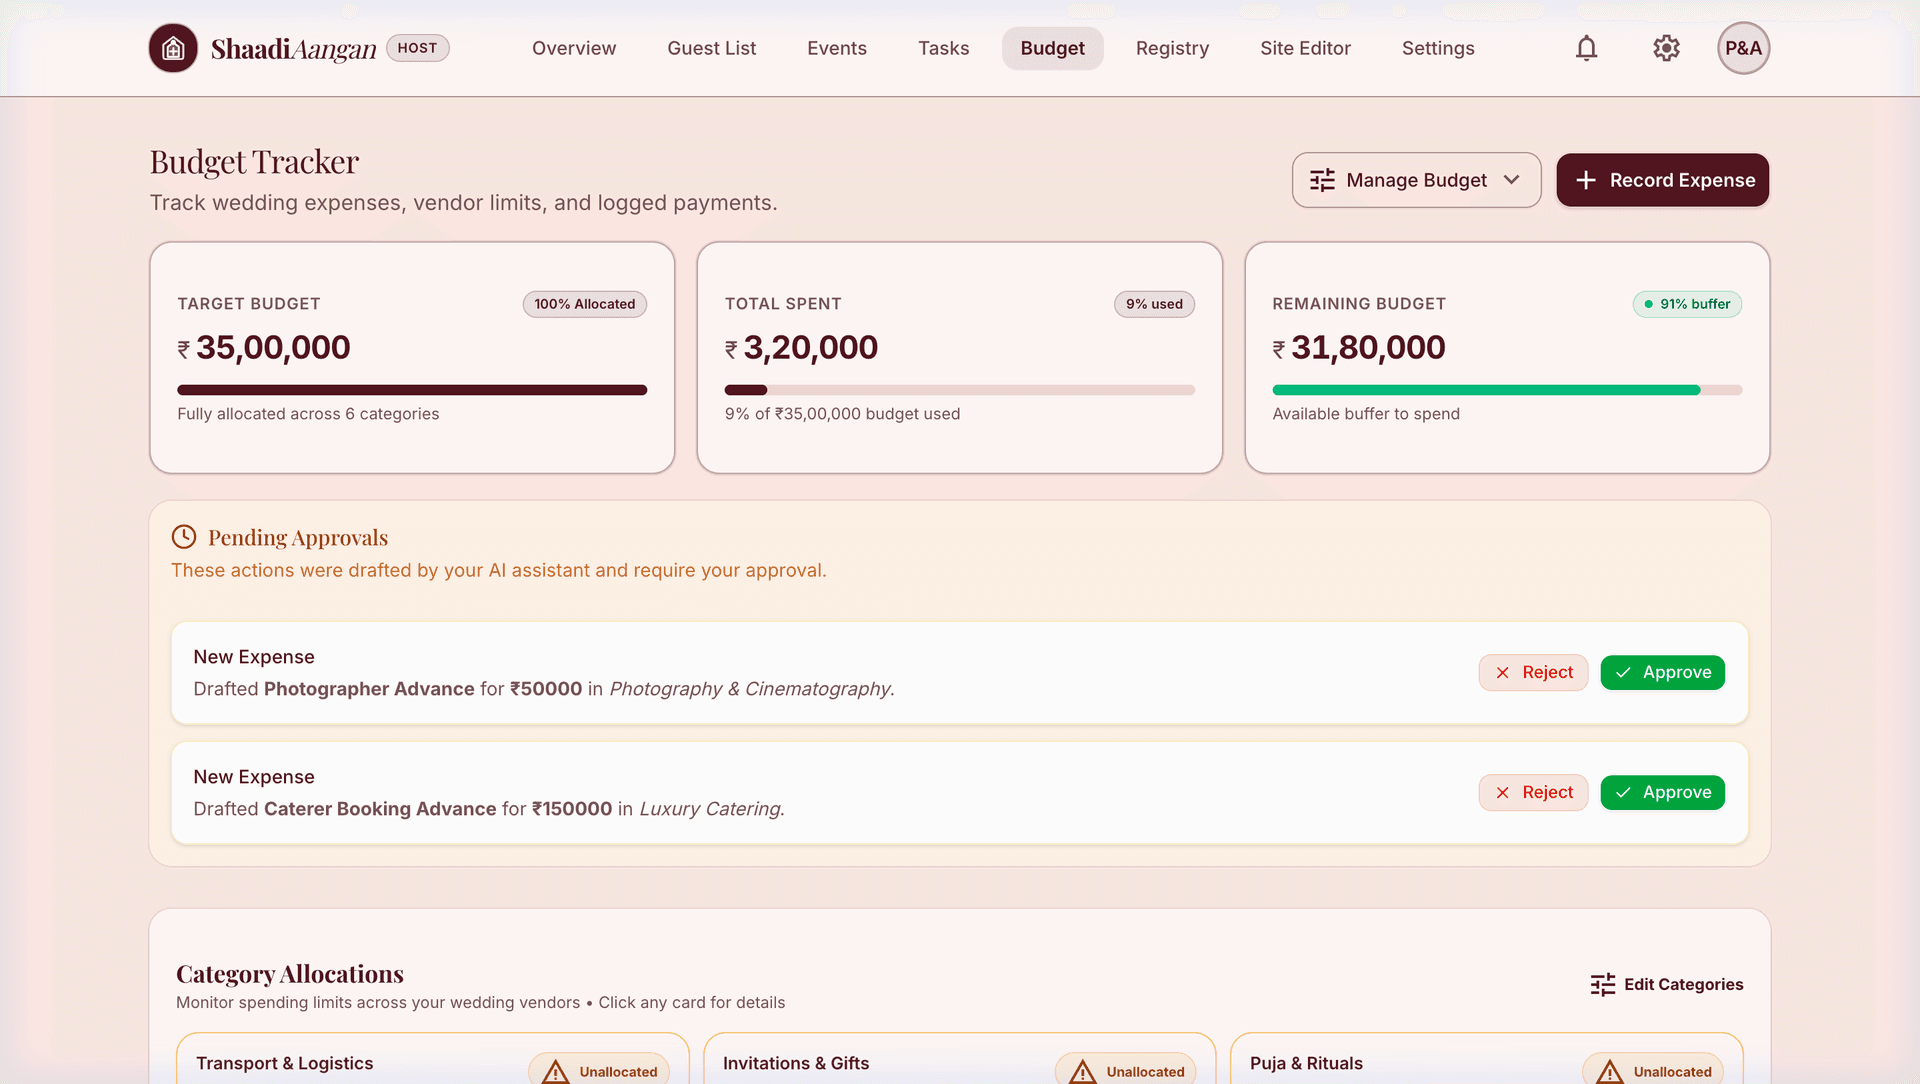Select the Budget tab
This screenshot has width=1920, height=1084.
click(x=1052, y=48)
